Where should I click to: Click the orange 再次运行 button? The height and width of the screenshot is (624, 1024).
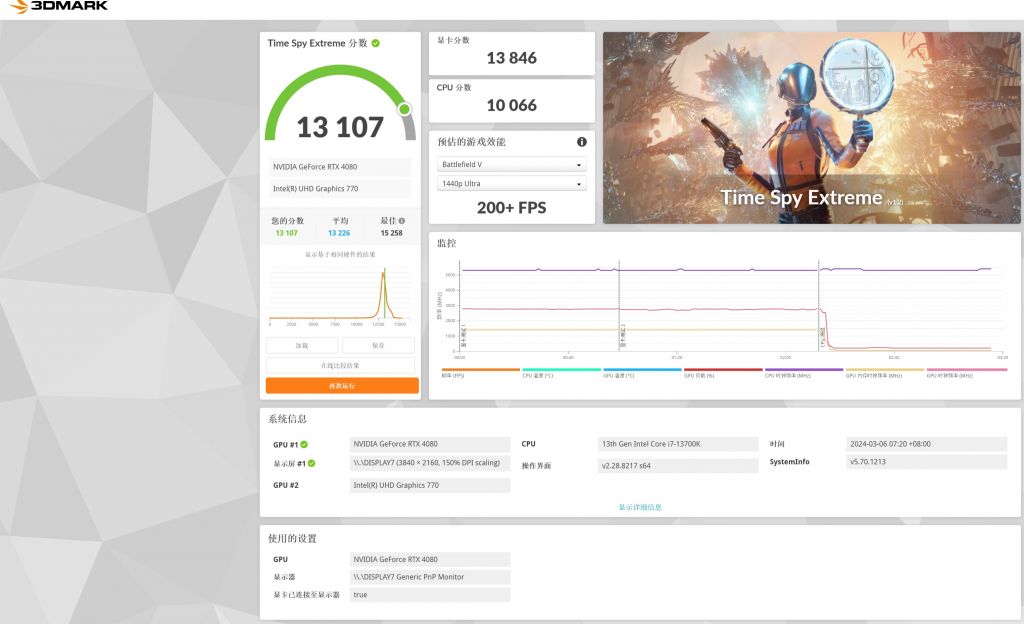[x=339, y=385]
